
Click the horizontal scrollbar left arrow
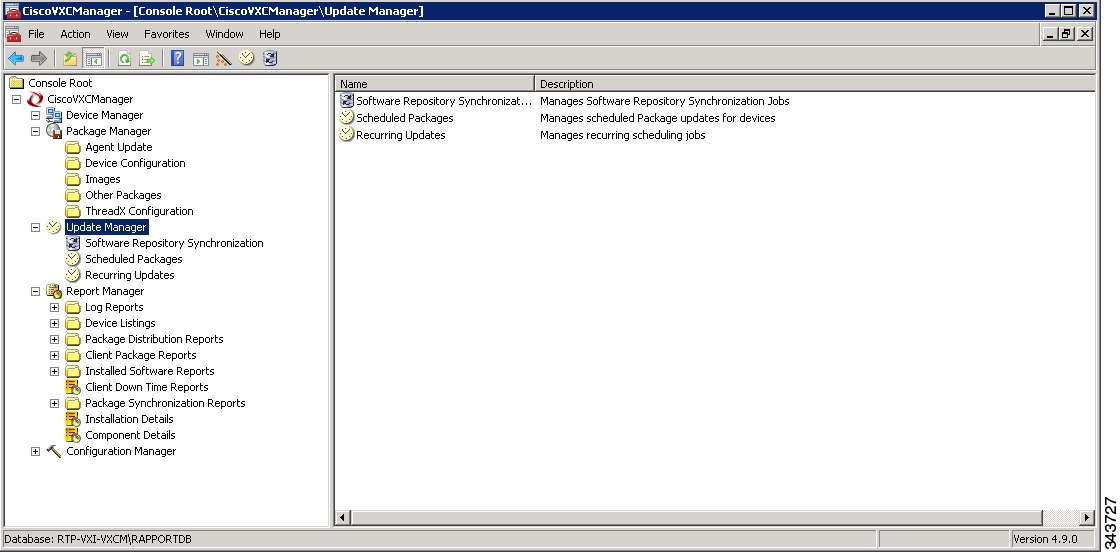point(343,517)
